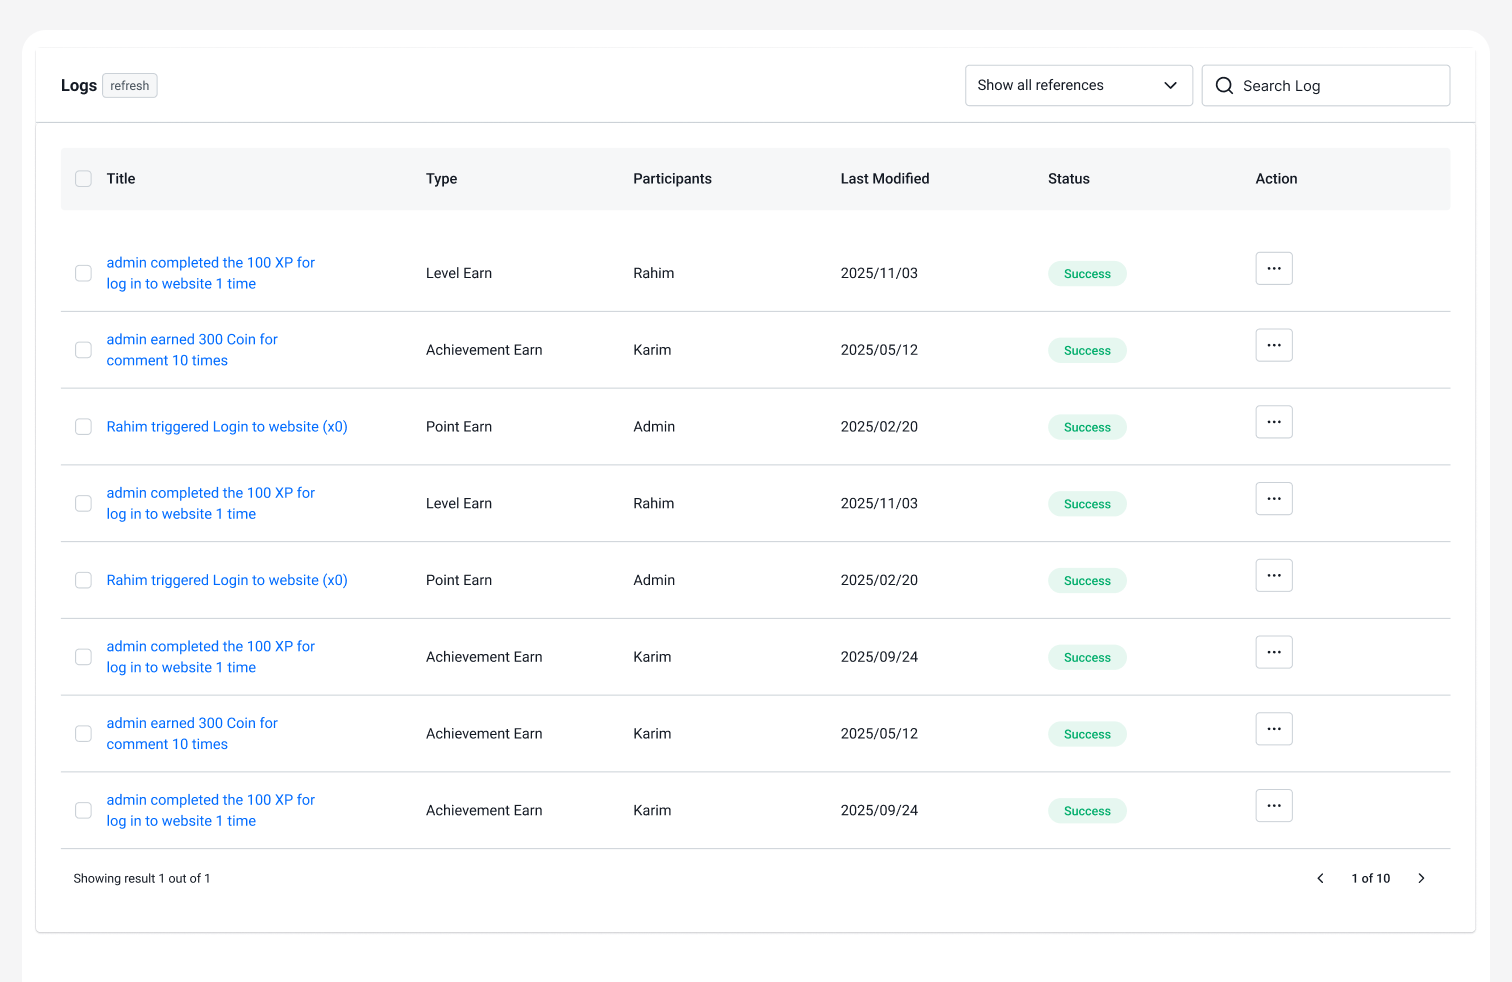Click the Status column header
The height and width of the screenshot is (982, 1512).
(1068, 179)
